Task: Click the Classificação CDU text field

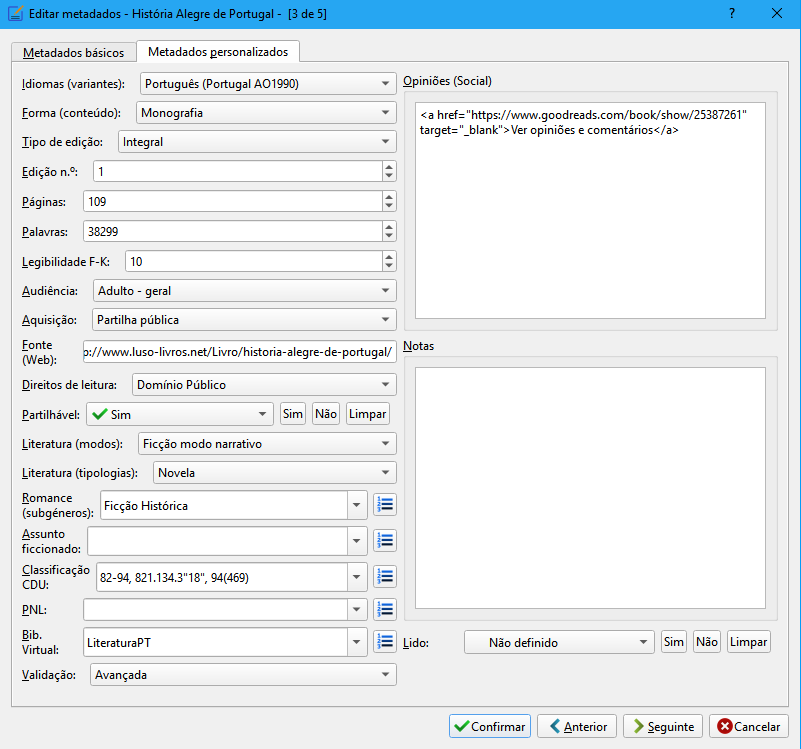Action: pyautogui.click(x=222, y=577)
